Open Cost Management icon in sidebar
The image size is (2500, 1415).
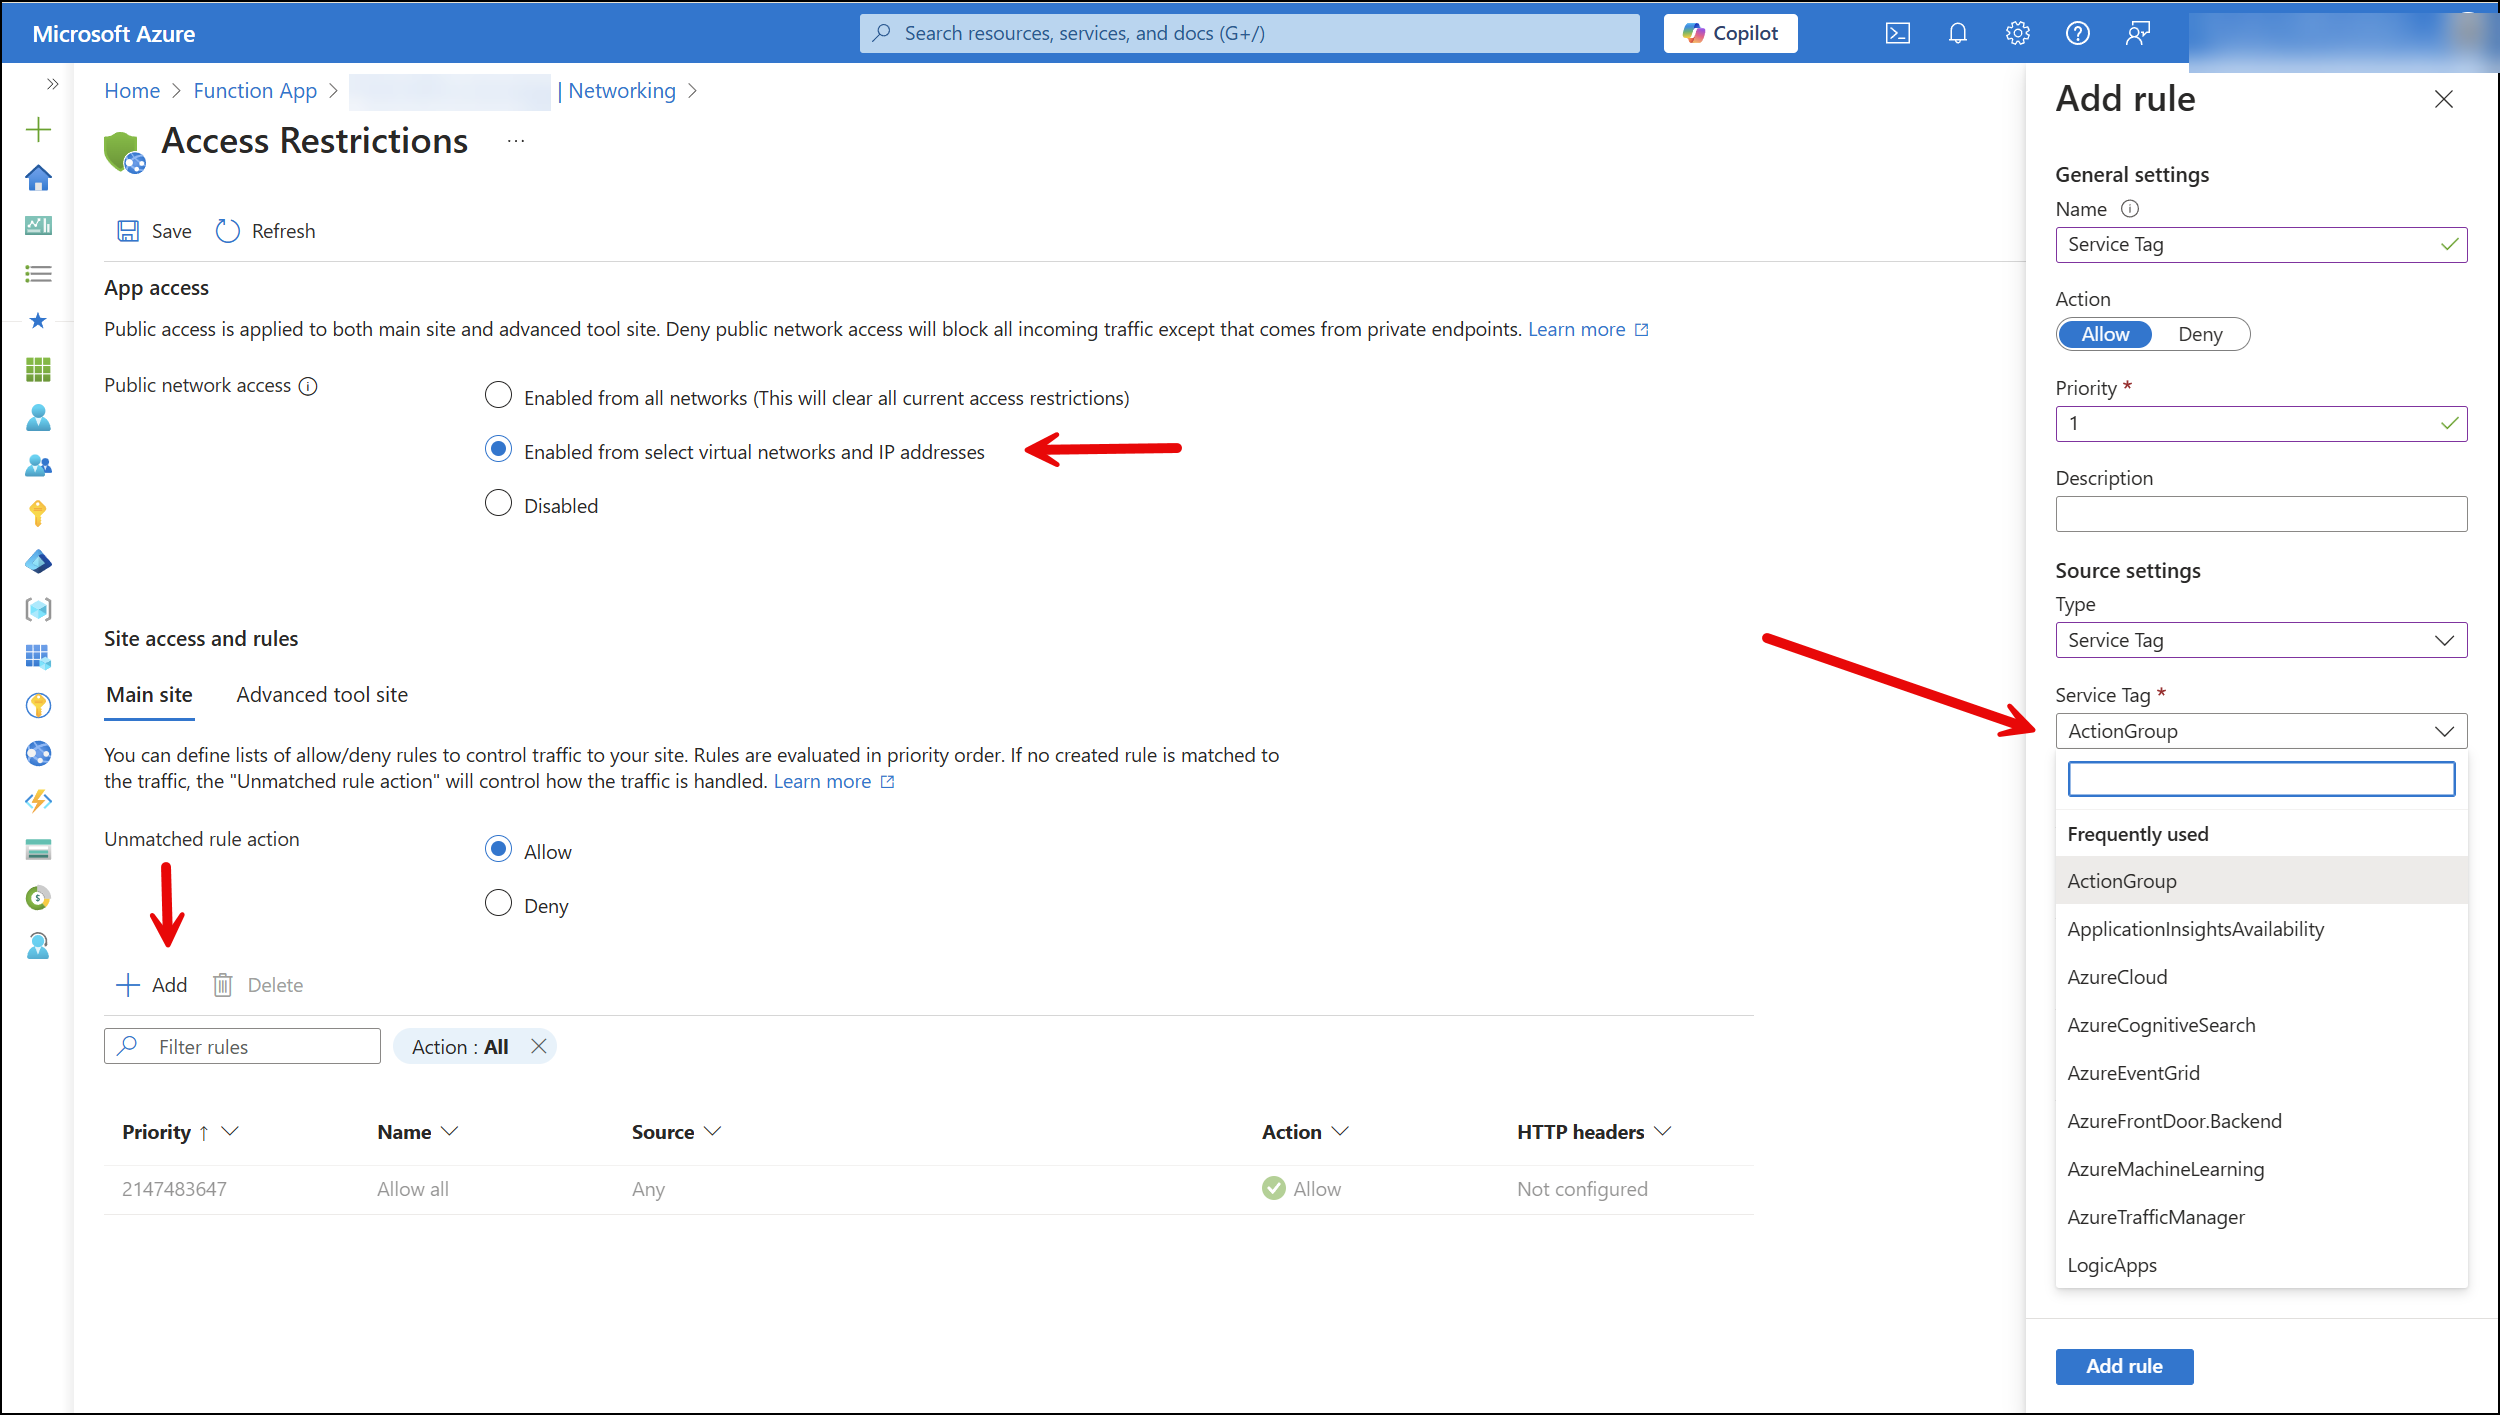click(38, 897)
